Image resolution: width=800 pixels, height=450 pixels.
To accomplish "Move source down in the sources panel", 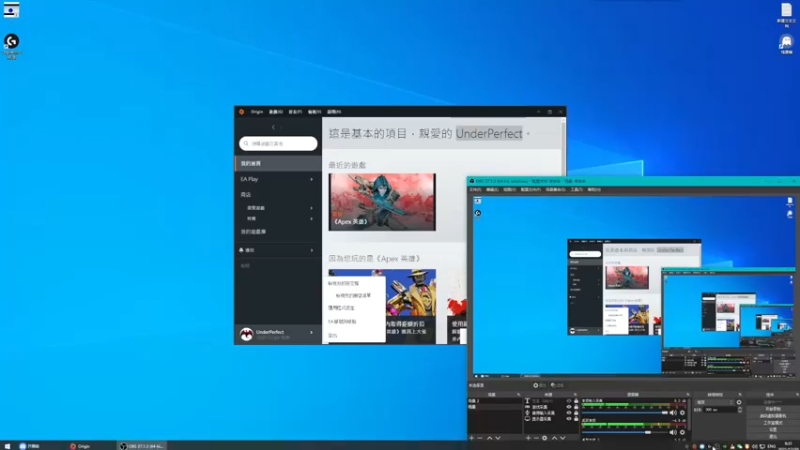I will tap(562, 438).
